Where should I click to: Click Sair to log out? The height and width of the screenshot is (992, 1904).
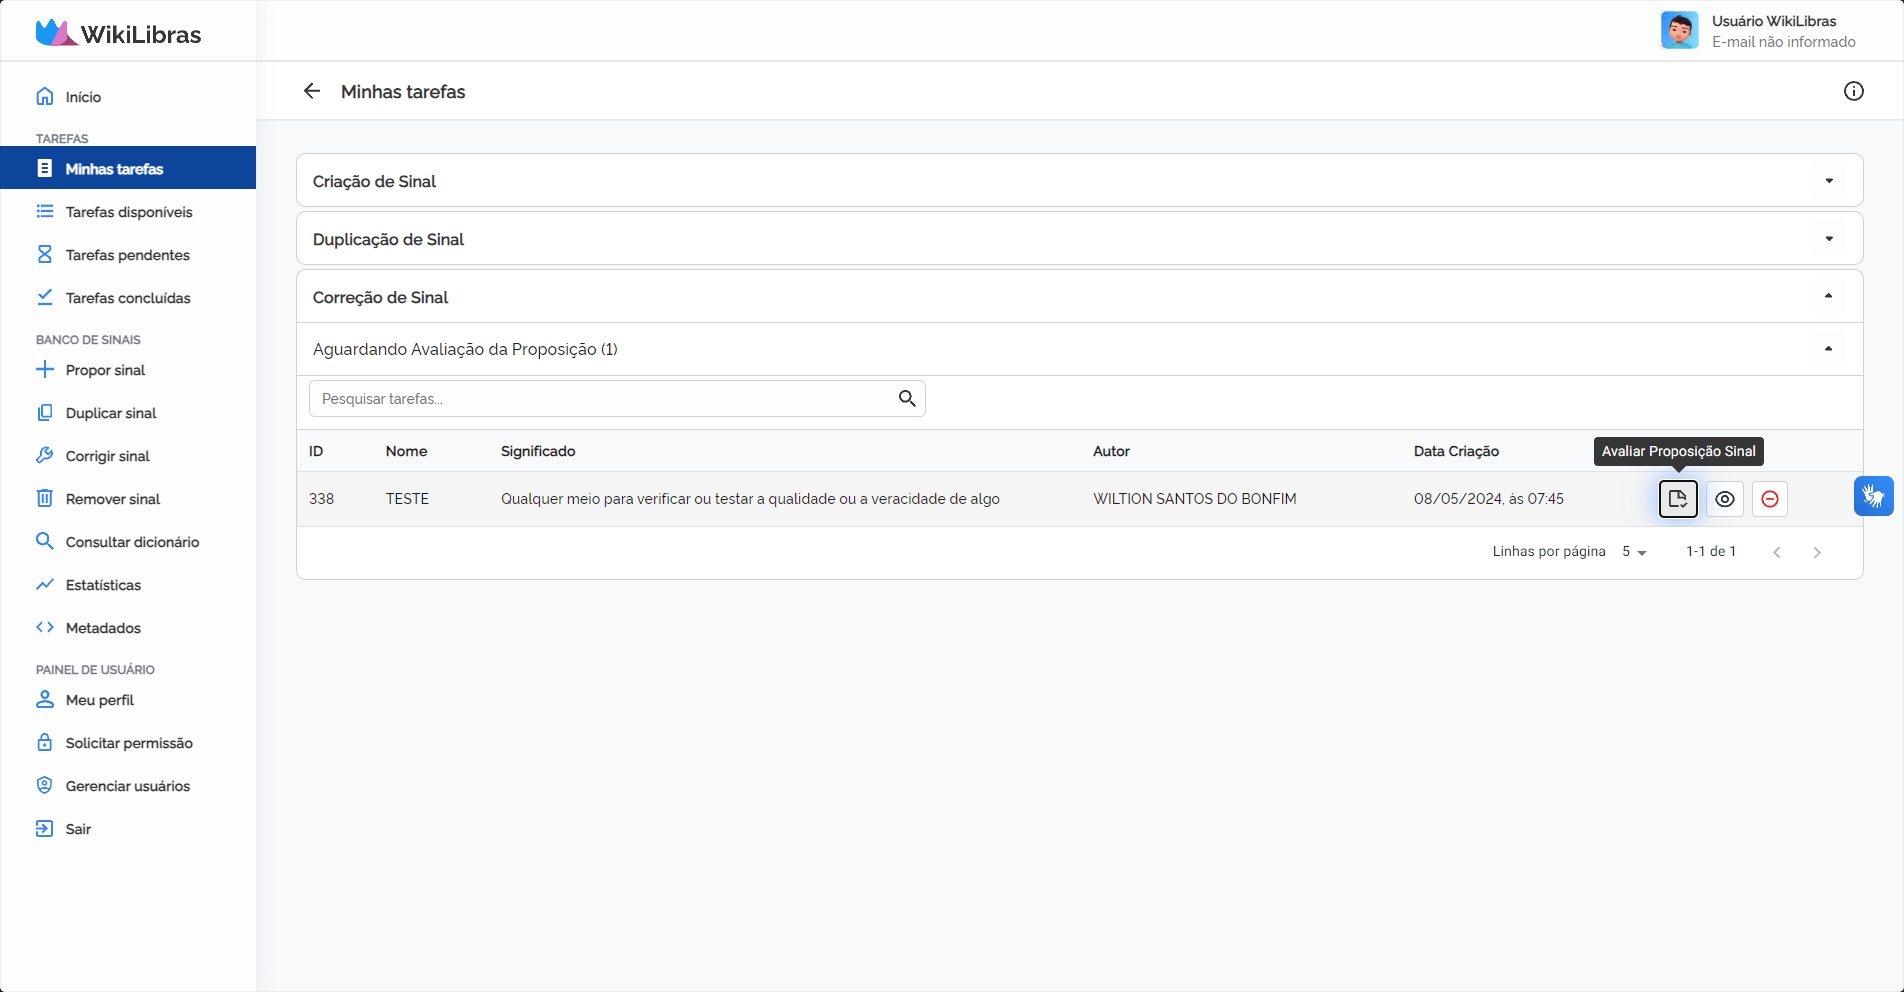78,829
